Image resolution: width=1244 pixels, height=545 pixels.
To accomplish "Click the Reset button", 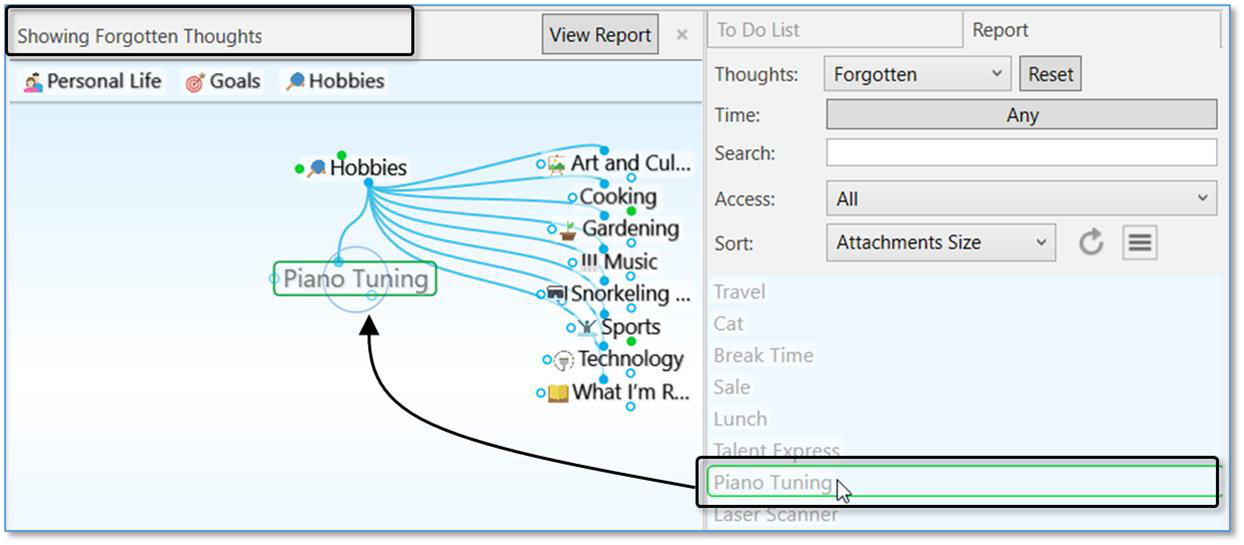I will coord(1050,74).
